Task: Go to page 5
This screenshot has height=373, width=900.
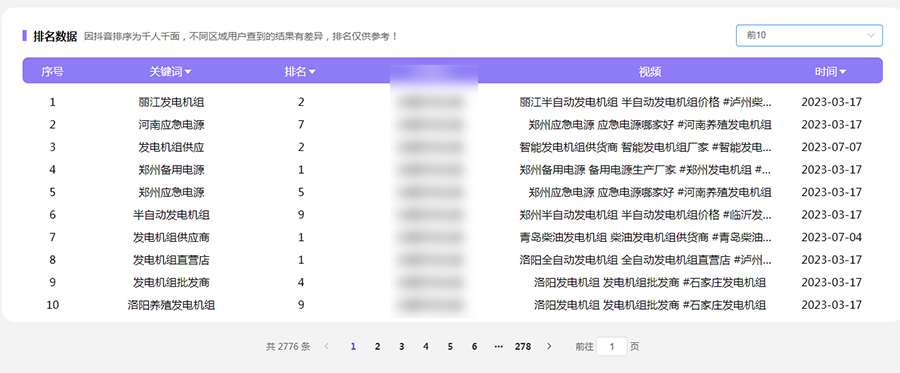Action: tap(450, 347)
